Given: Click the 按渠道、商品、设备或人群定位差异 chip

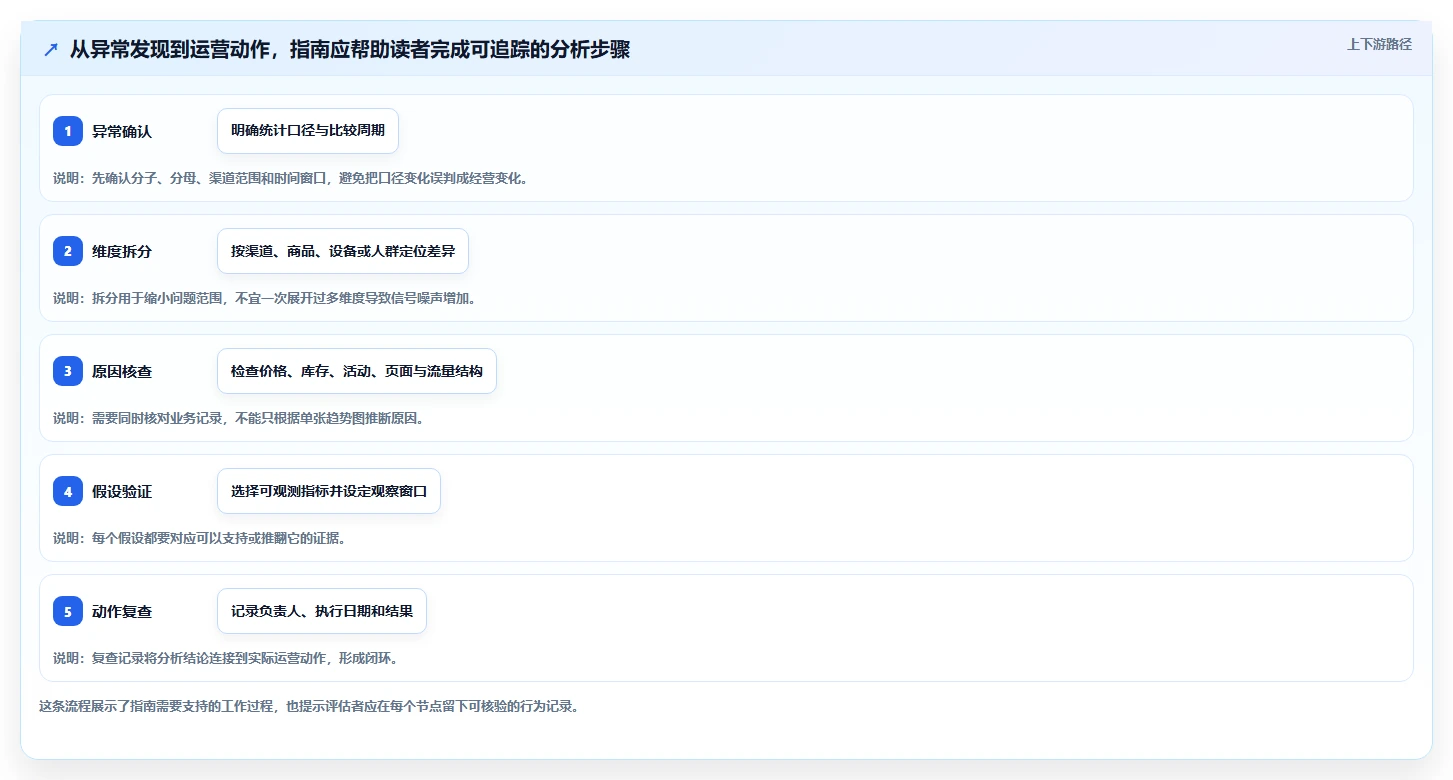Looking at the screenshot, I should 343,251.
